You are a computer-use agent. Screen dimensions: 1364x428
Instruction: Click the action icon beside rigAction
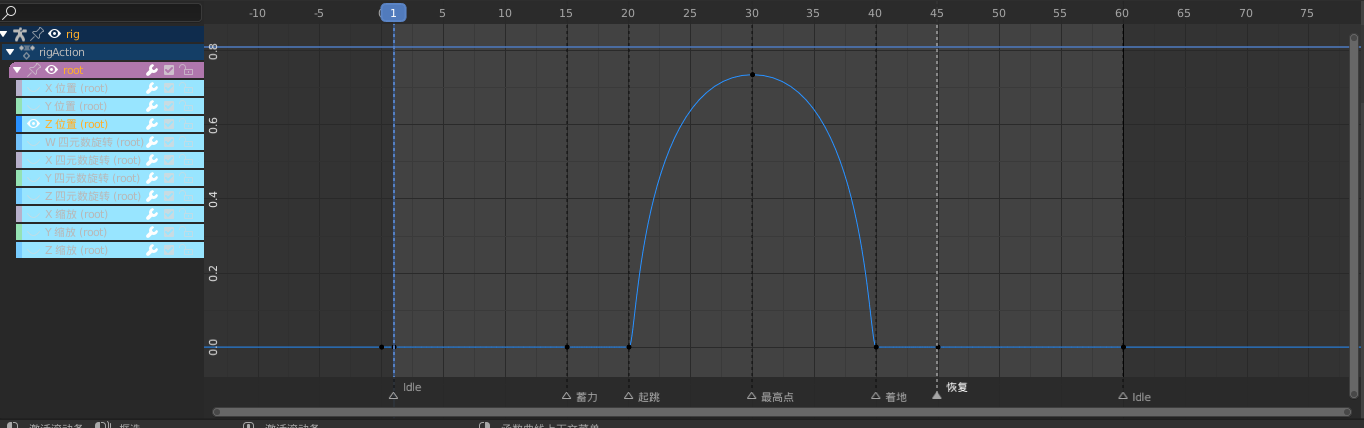(27, 52)
